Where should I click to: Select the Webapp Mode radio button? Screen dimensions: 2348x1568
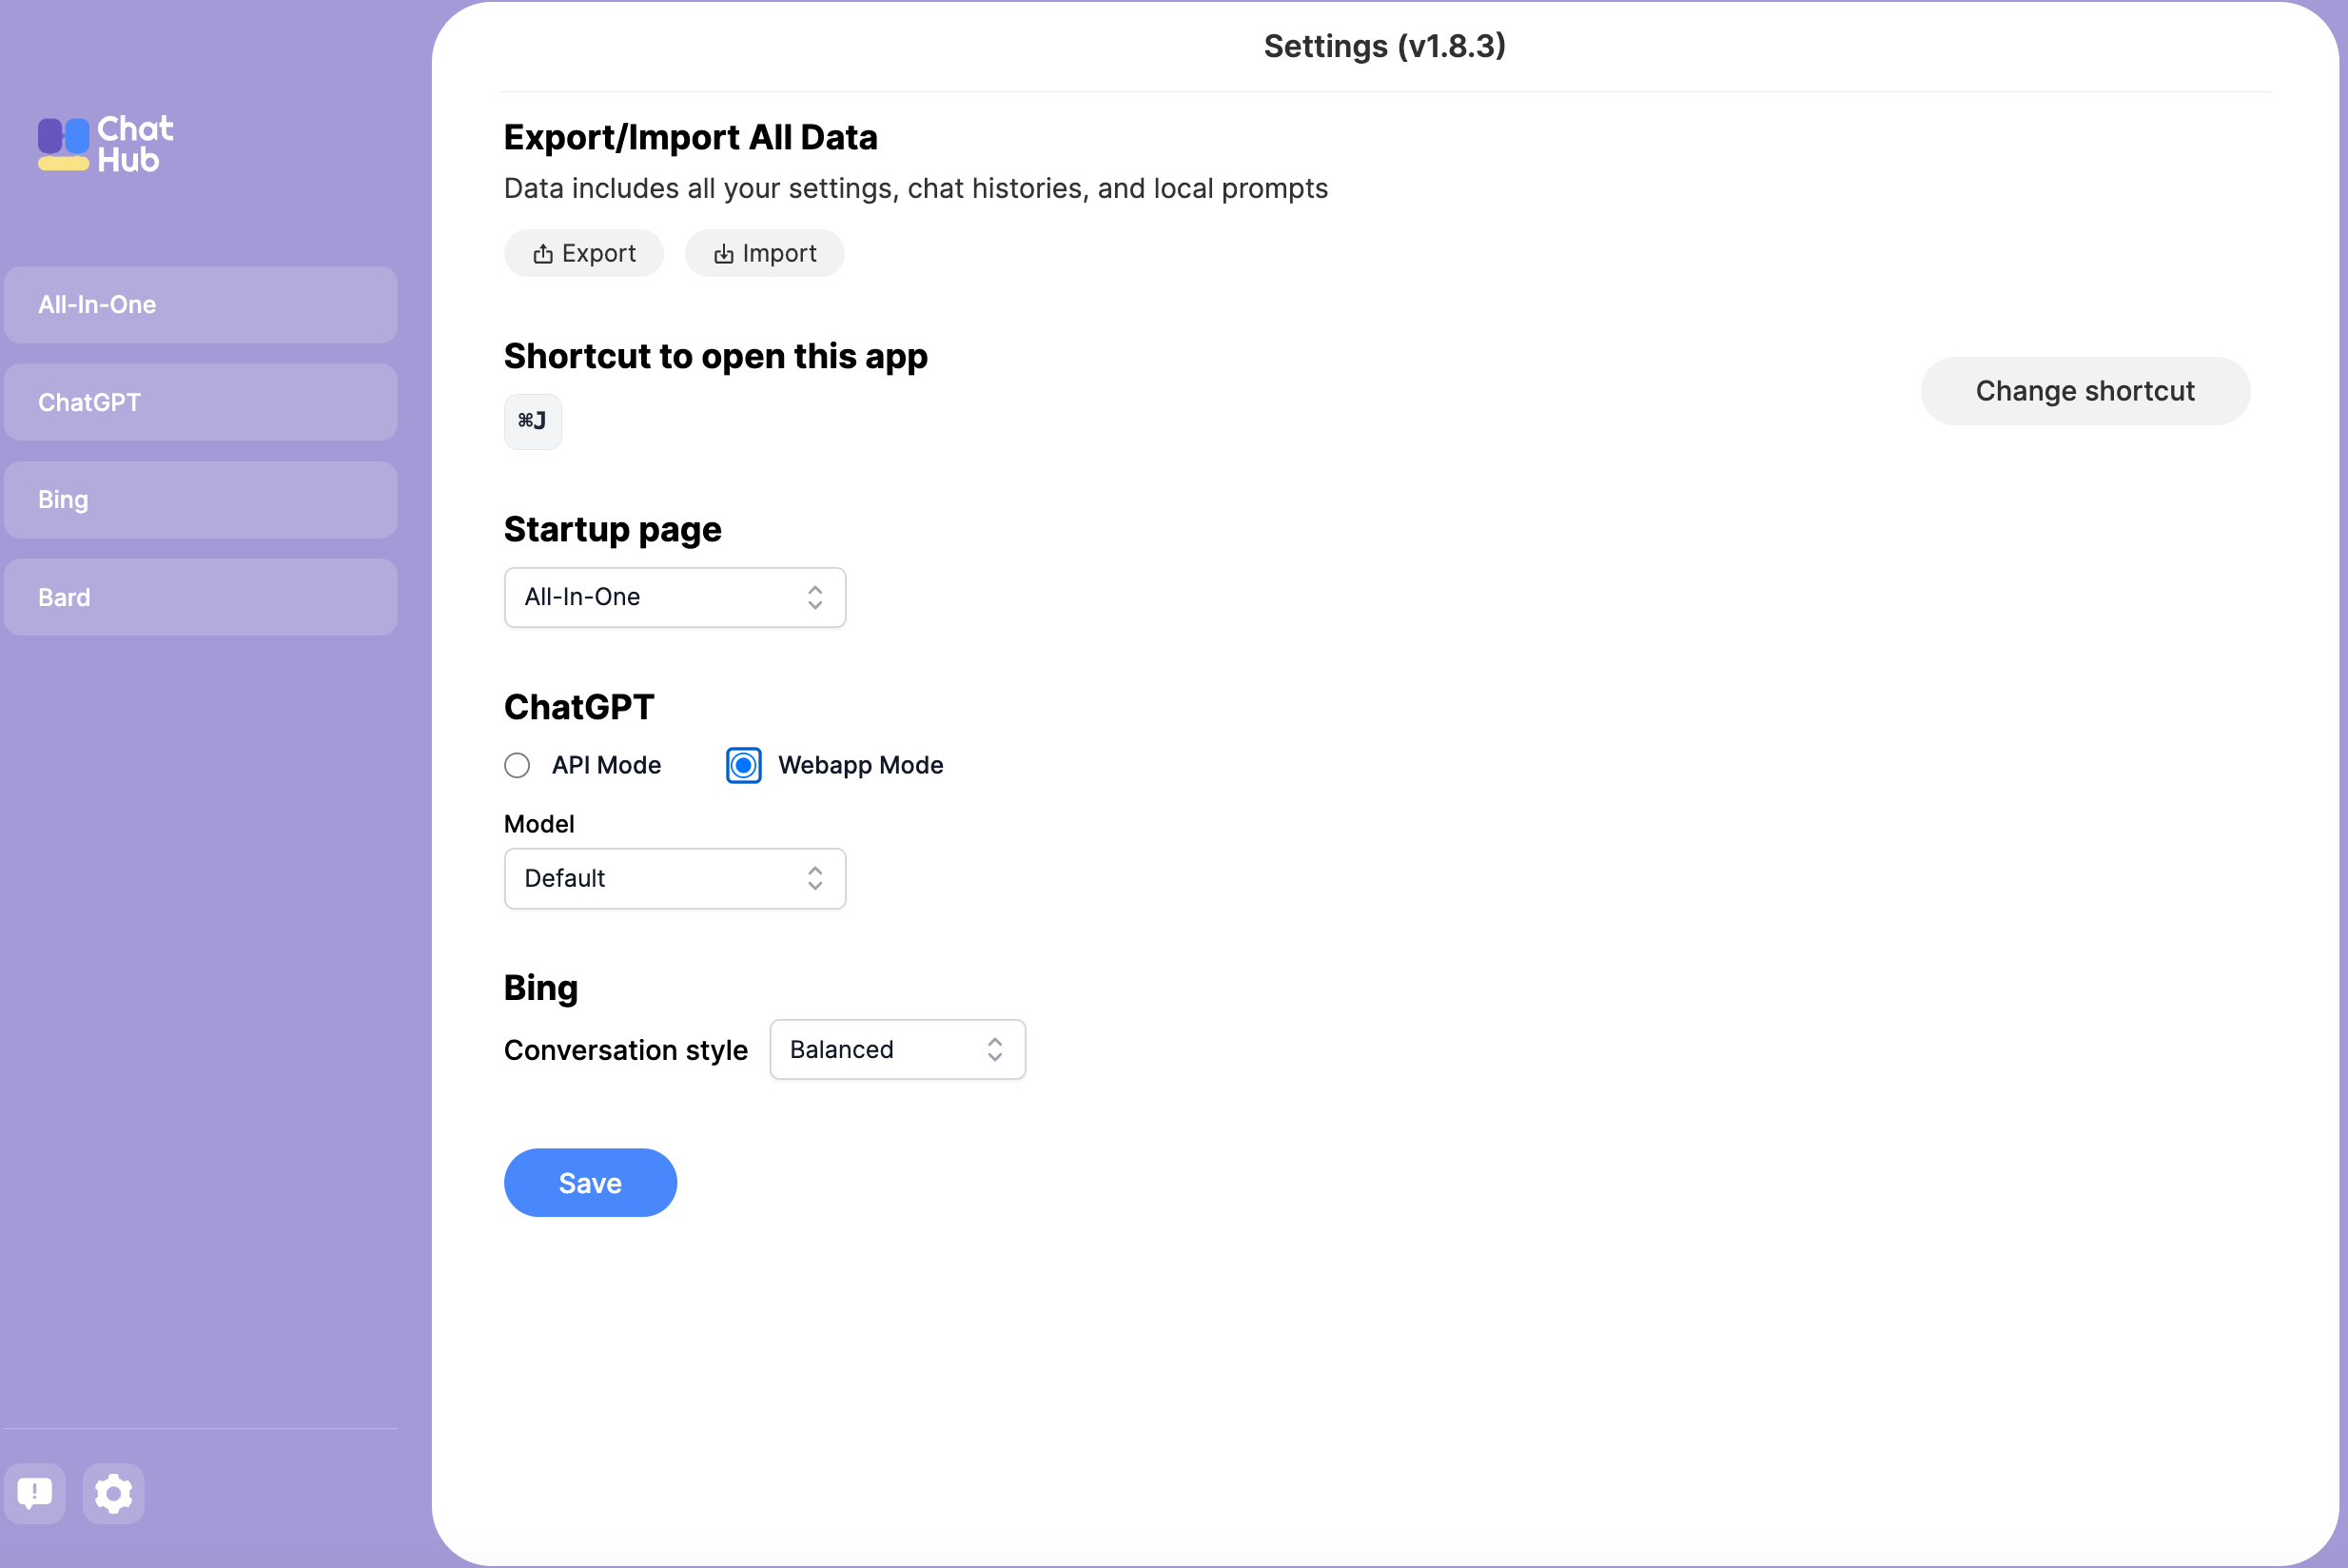pyautogui.click(x=743, y=765)
